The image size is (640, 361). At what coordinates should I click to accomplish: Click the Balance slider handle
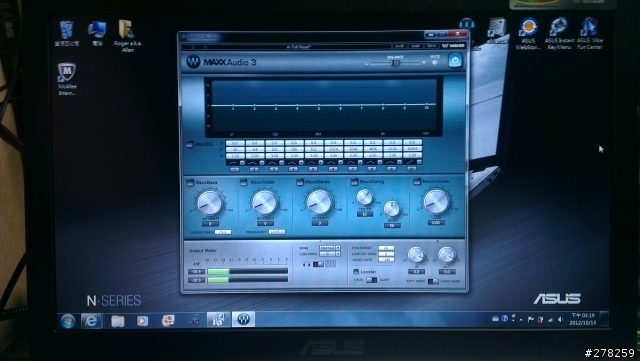(x=395, y=63)
